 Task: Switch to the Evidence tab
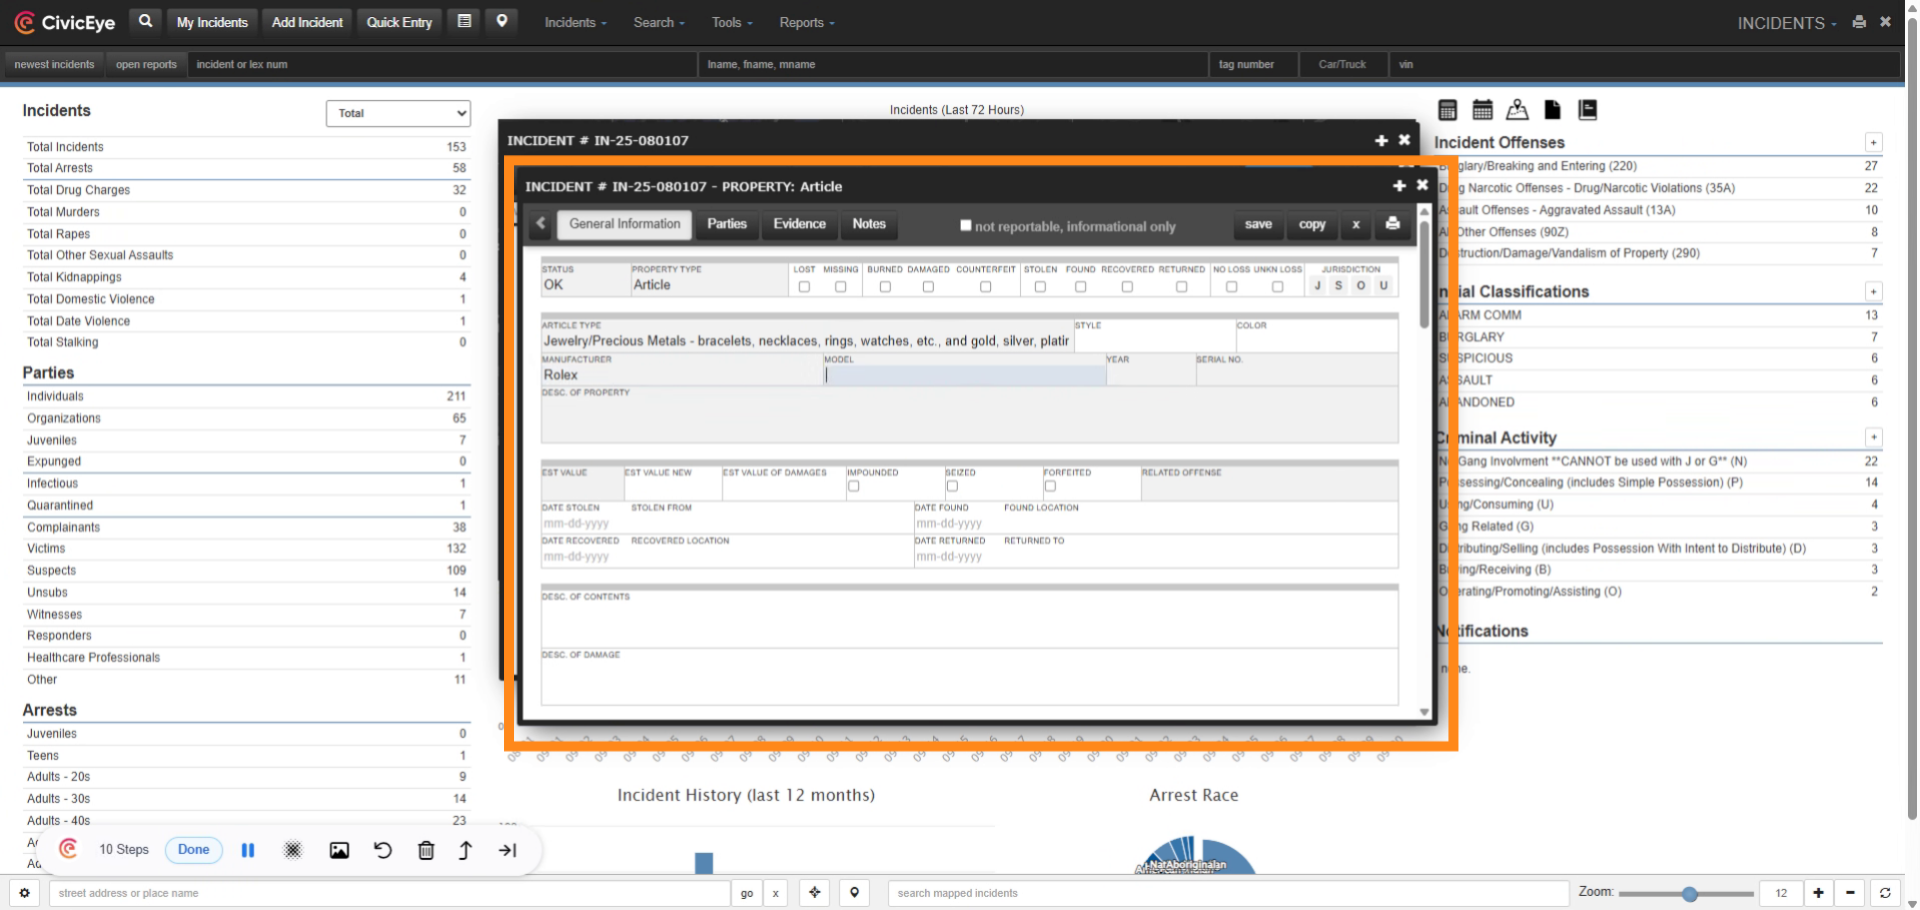(x=799, y=224)
